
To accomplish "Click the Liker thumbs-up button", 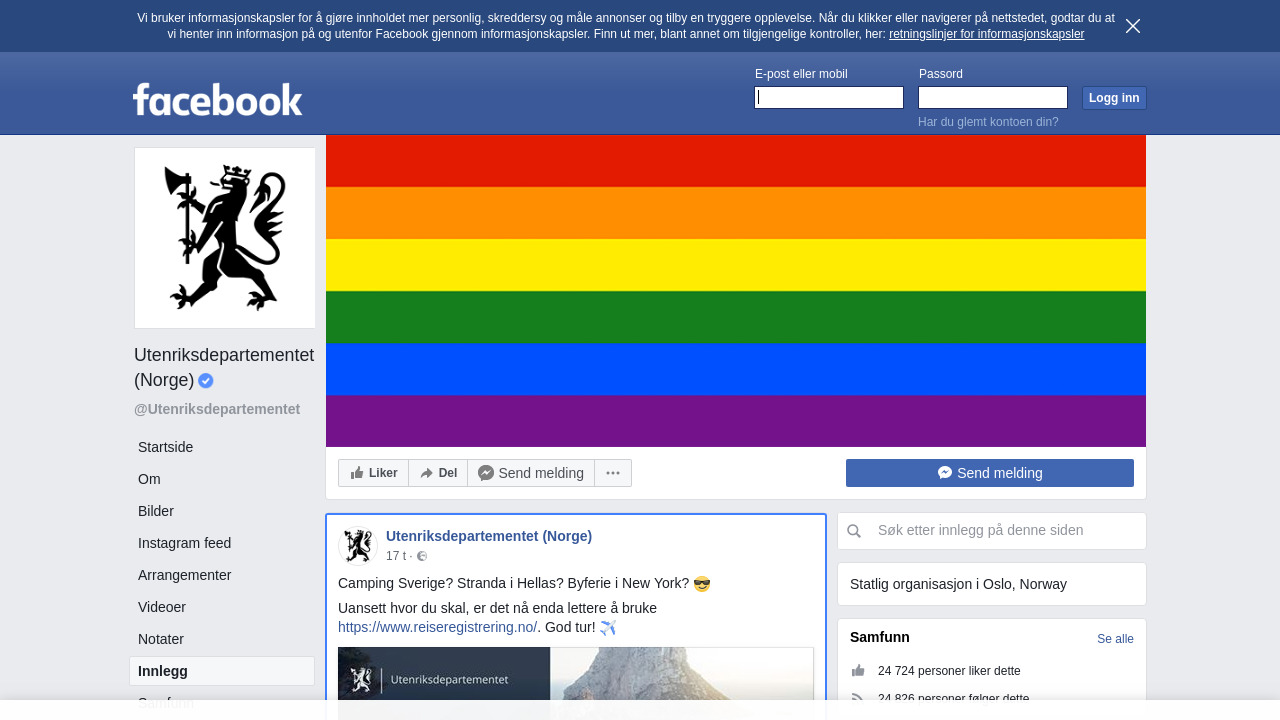I will coord(374,473).
